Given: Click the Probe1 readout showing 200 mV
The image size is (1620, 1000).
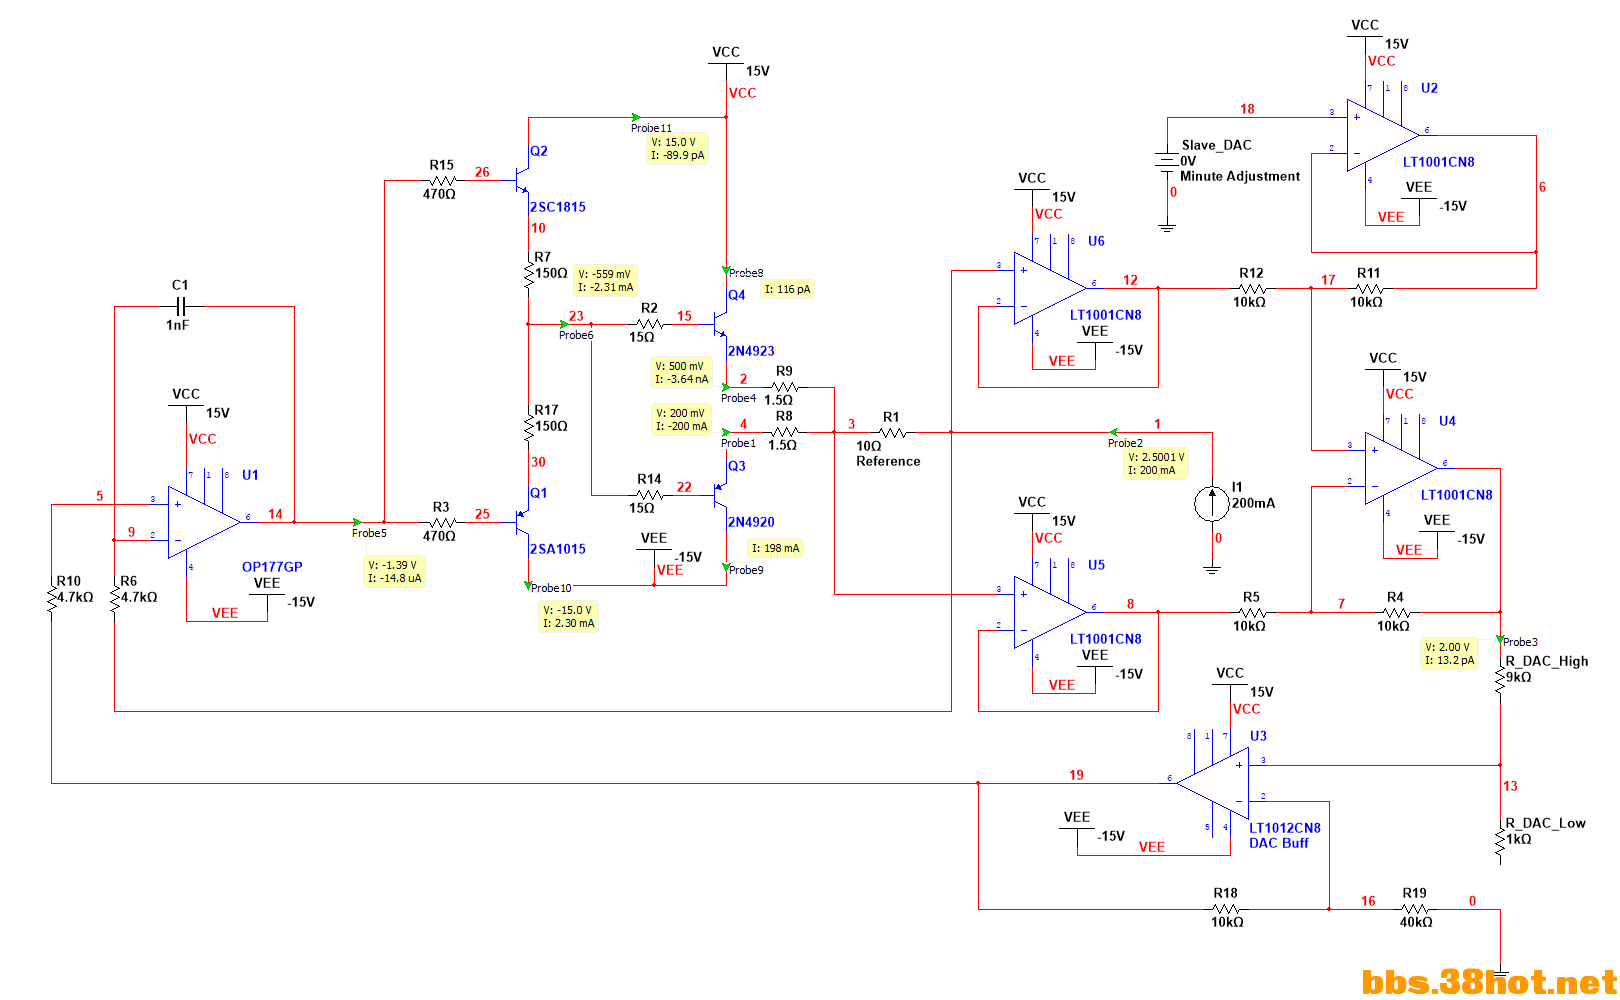Looking at the screenshot, I should (681, 419).
